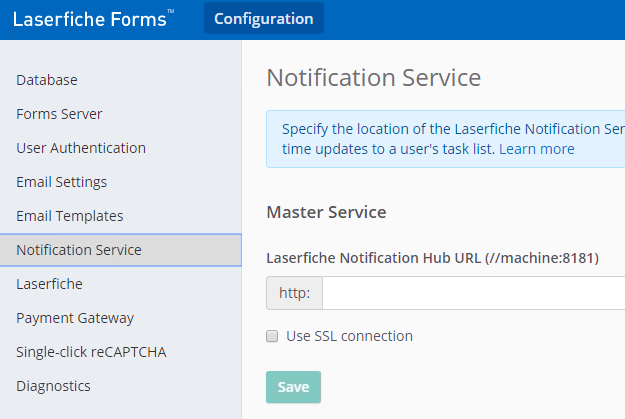This screenshot has height=419, width=625.
Task: Open Email Settings section
Action: coord(61,182)
